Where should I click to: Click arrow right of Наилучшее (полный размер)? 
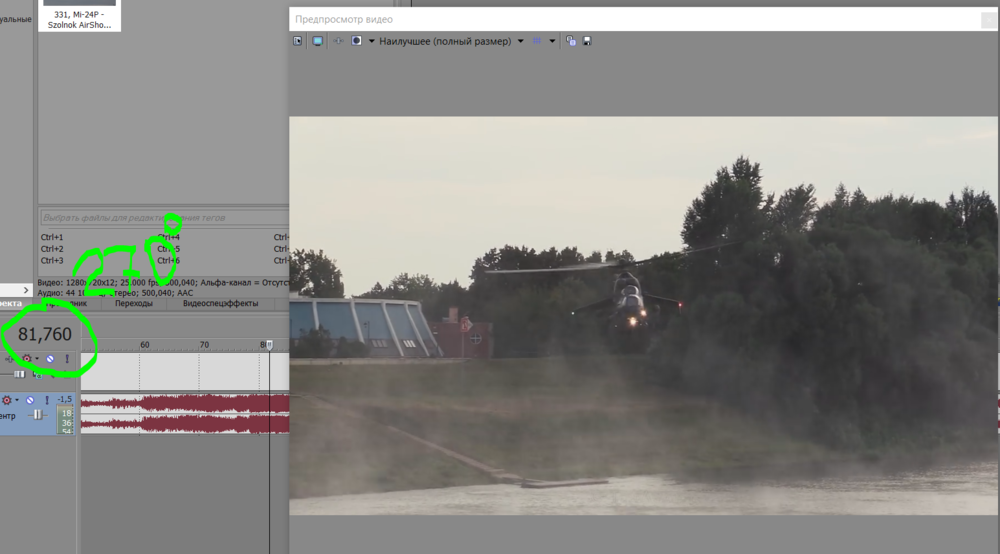coord(520,41)
